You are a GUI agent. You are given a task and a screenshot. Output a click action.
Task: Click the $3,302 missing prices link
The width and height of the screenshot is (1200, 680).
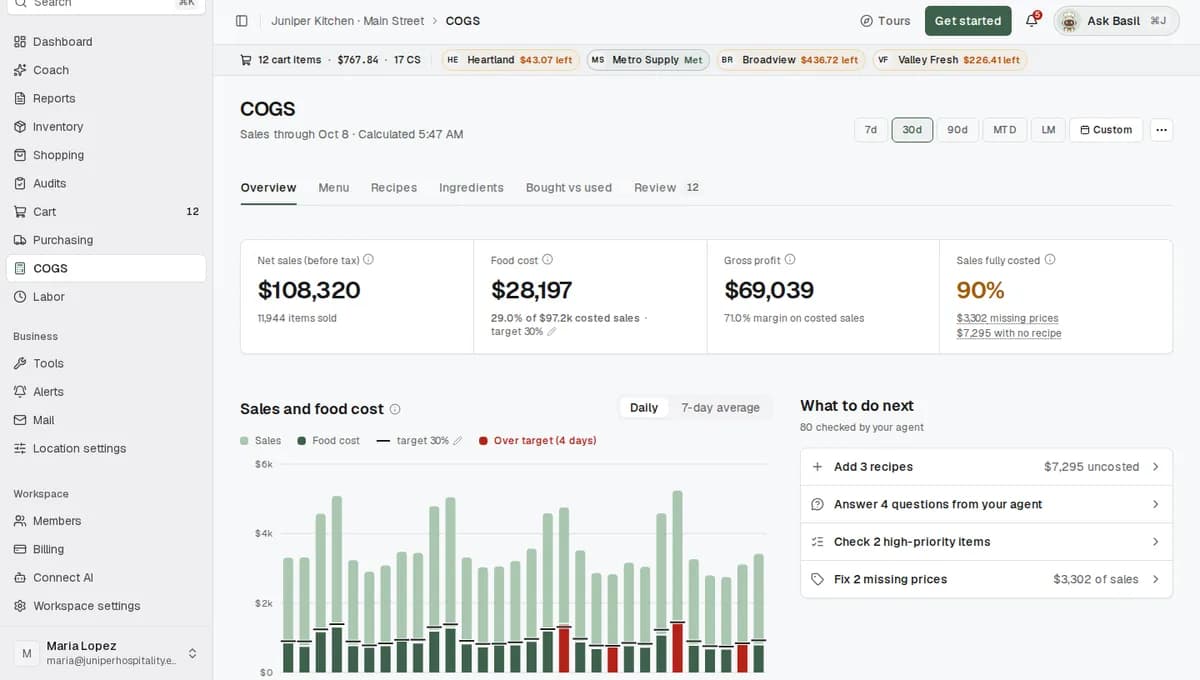1007,318
